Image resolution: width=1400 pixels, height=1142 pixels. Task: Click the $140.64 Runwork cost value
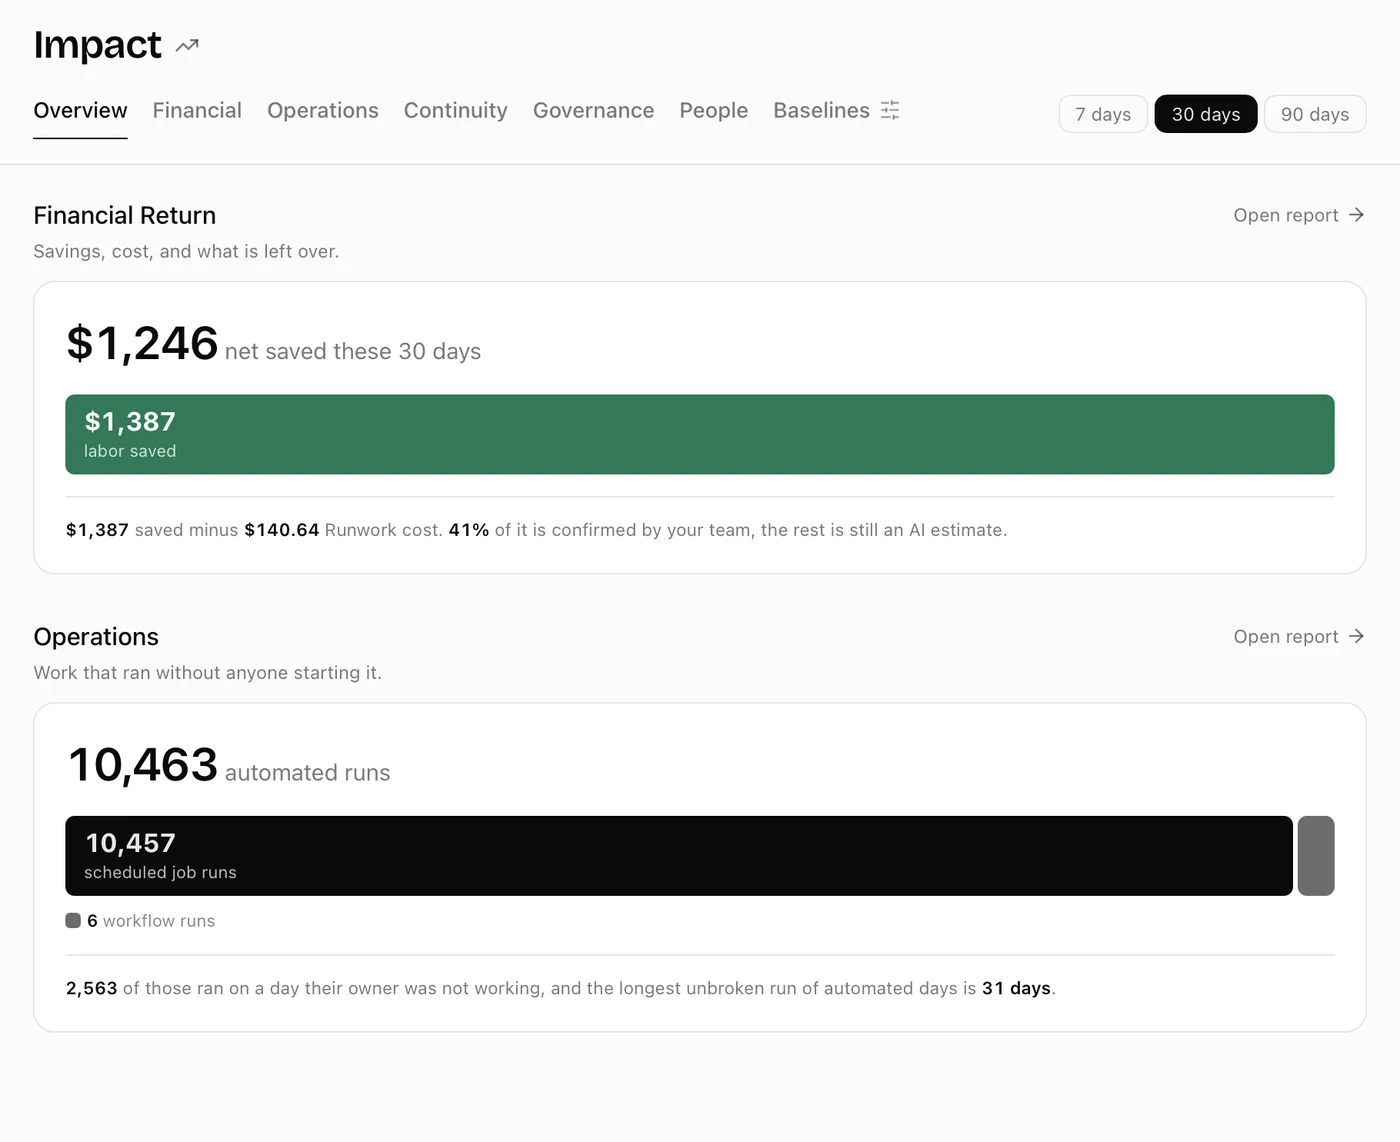[x=282, y=530]
